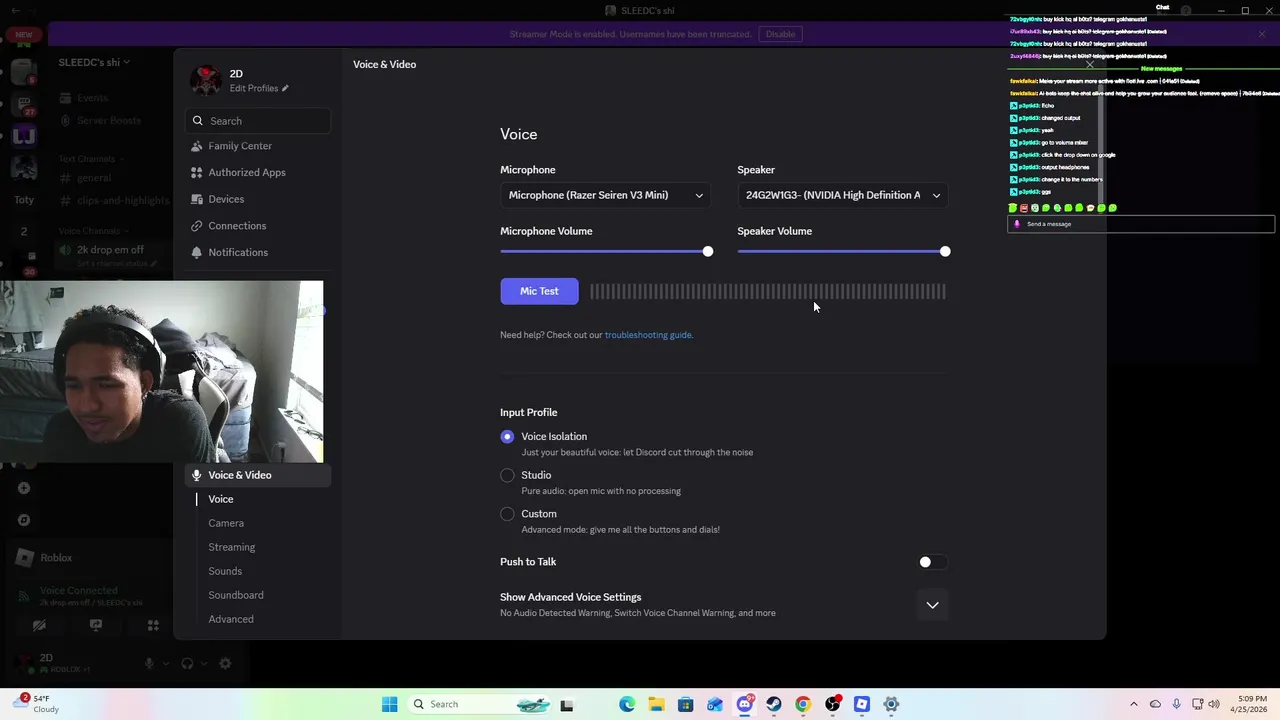Open the Windows Start menu
Image resolution: width=1280 pixels, height=720 pixels.
[389, 704]
